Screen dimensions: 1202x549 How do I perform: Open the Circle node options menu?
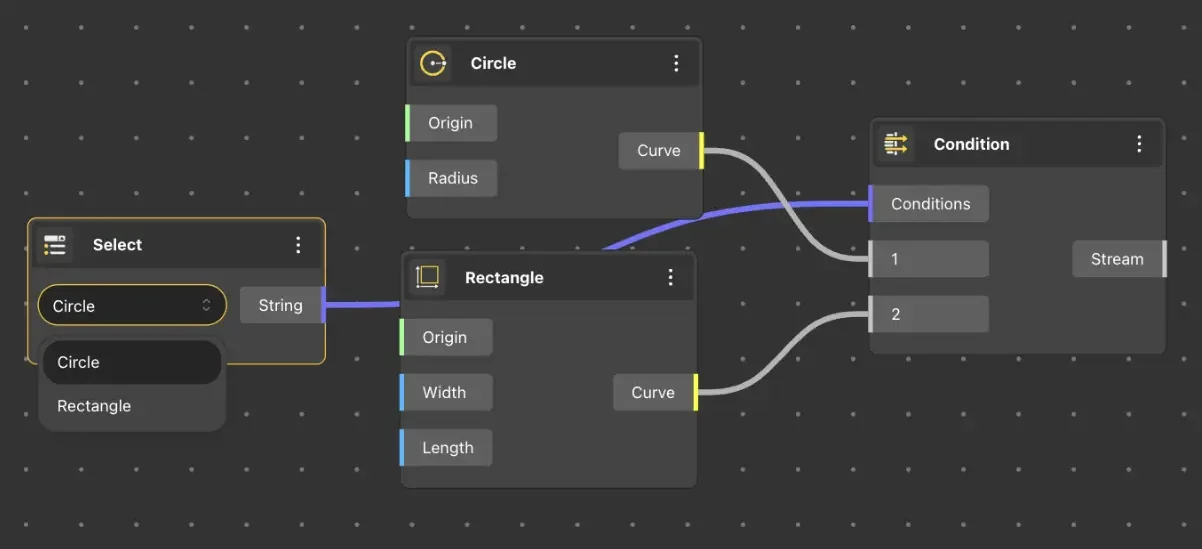tap(676, 63)
